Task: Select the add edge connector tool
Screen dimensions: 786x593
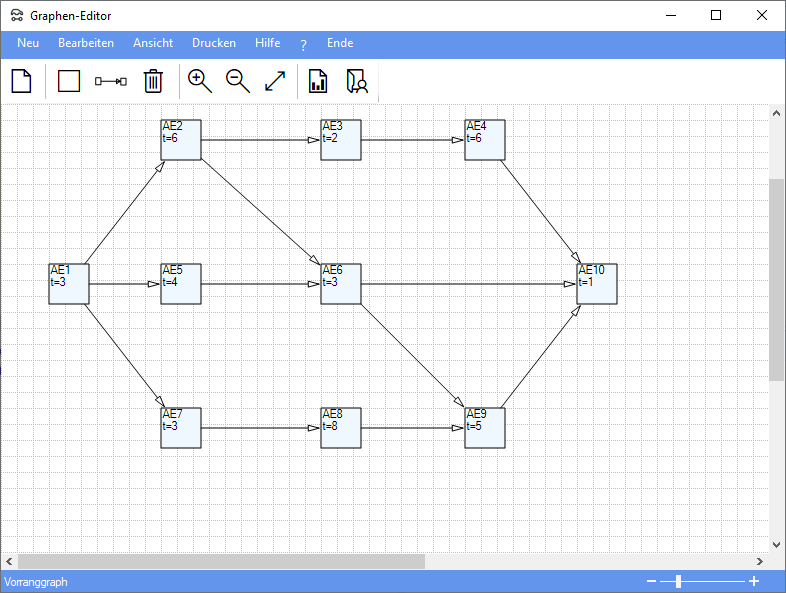Action: coord(111,81)
